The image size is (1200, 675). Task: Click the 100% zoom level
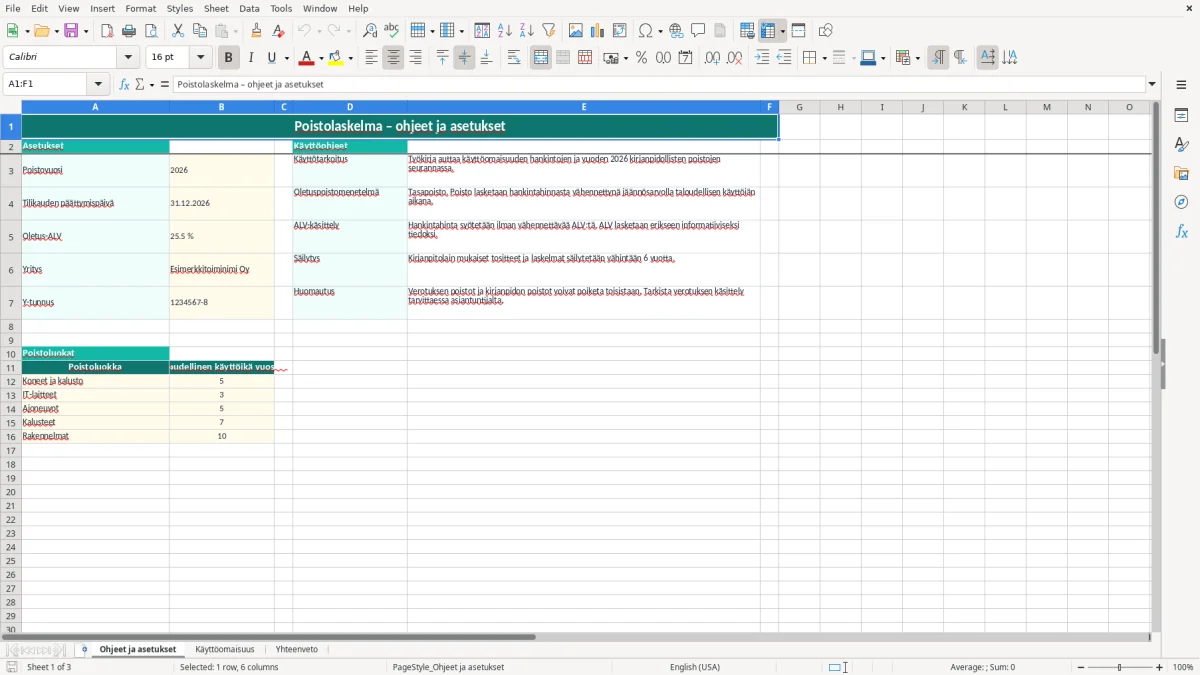pyautogui.click(x=1183, y=667)
